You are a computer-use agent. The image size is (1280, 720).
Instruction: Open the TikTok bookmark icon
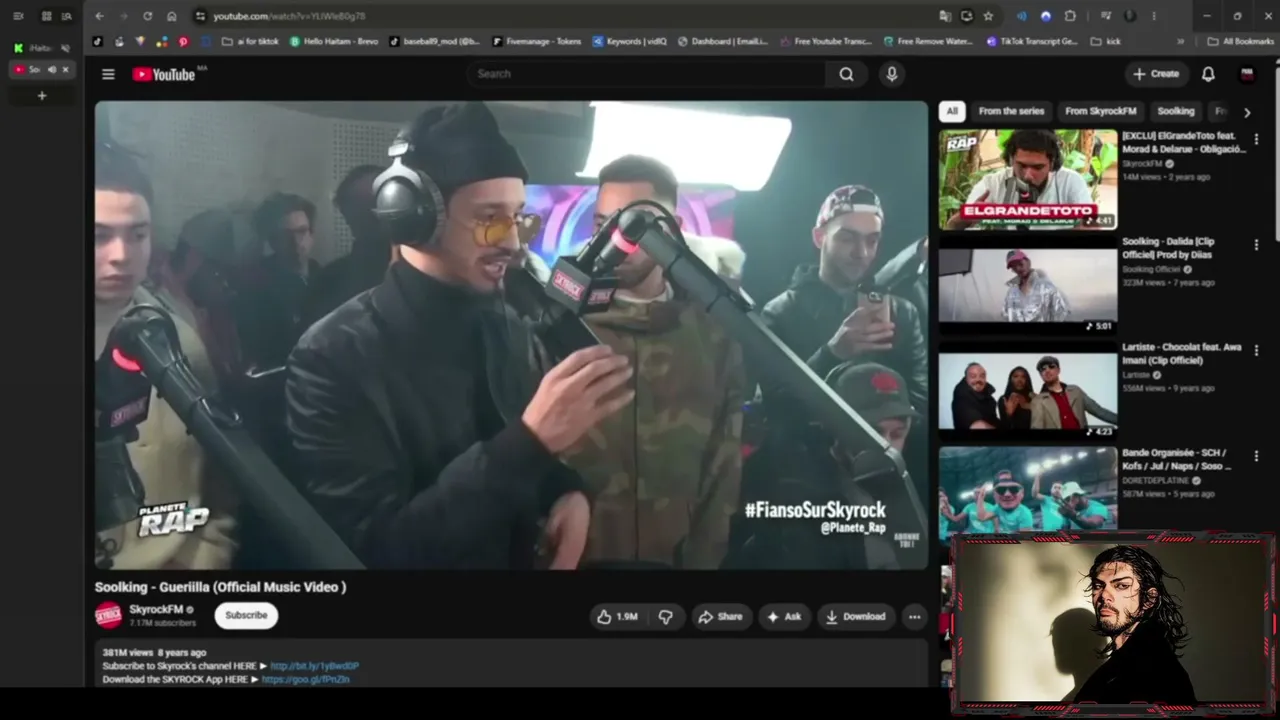pyautogui.click(x=97, y=42)
